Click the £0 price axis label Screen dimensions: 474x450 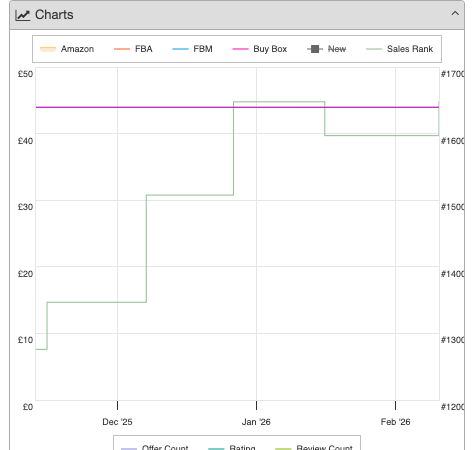point(28,407)
